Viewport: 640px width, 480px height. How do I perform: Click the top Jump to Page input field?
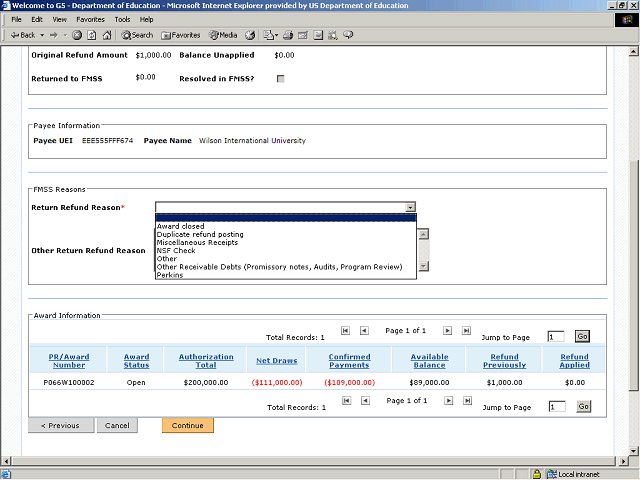pos(557,337)
